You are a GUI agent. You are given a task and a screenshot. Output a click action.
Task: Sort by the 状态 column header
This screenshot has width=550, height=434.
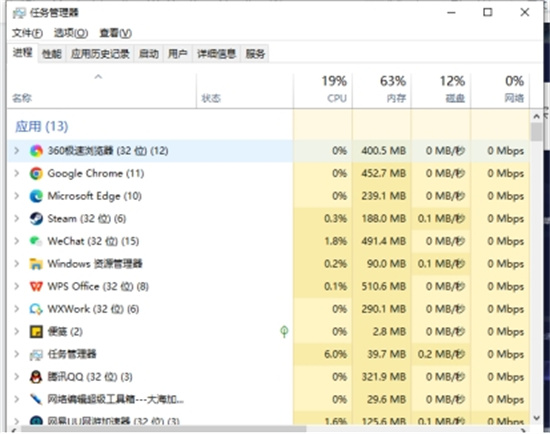click(x=245, y=90)
